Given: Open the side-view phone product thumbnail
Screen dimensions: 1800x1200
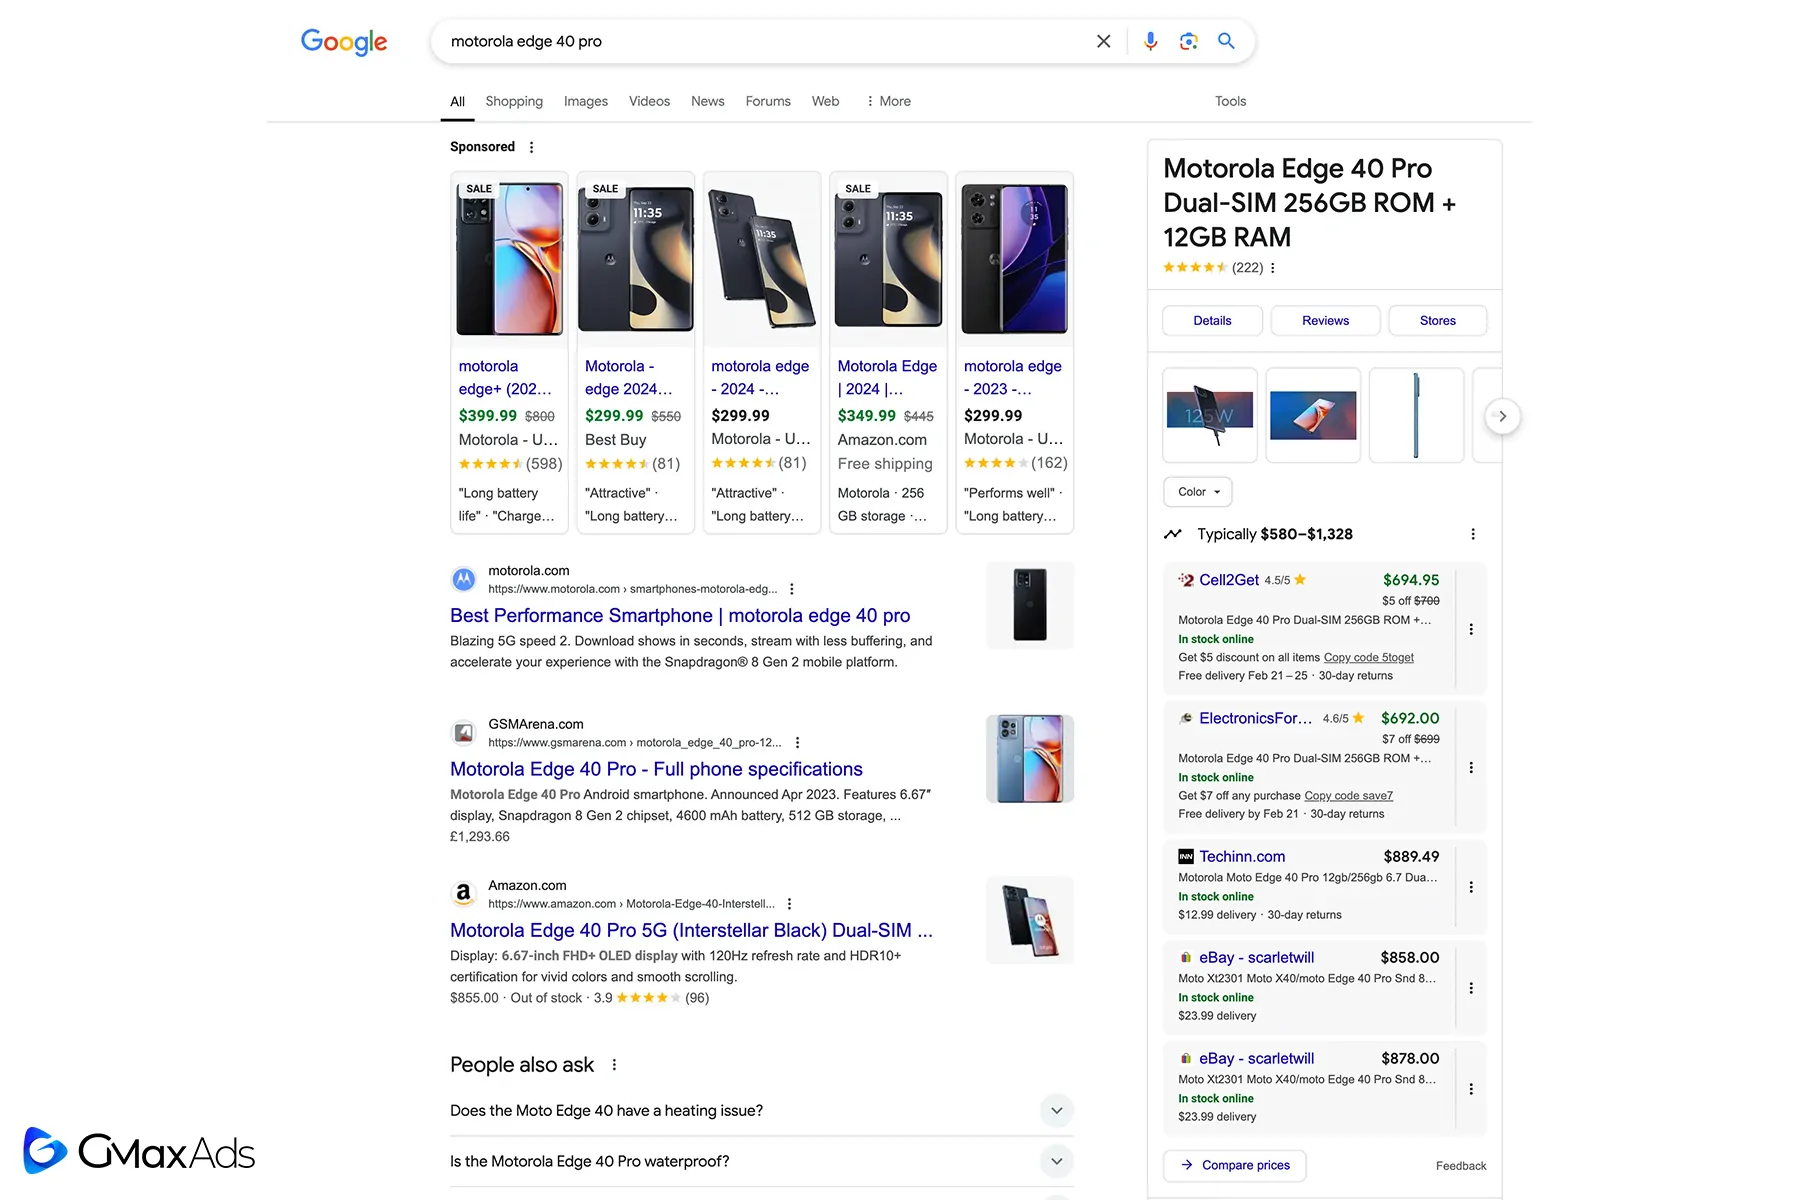Looking at the screenshot, I should [x=1416, y=415].
